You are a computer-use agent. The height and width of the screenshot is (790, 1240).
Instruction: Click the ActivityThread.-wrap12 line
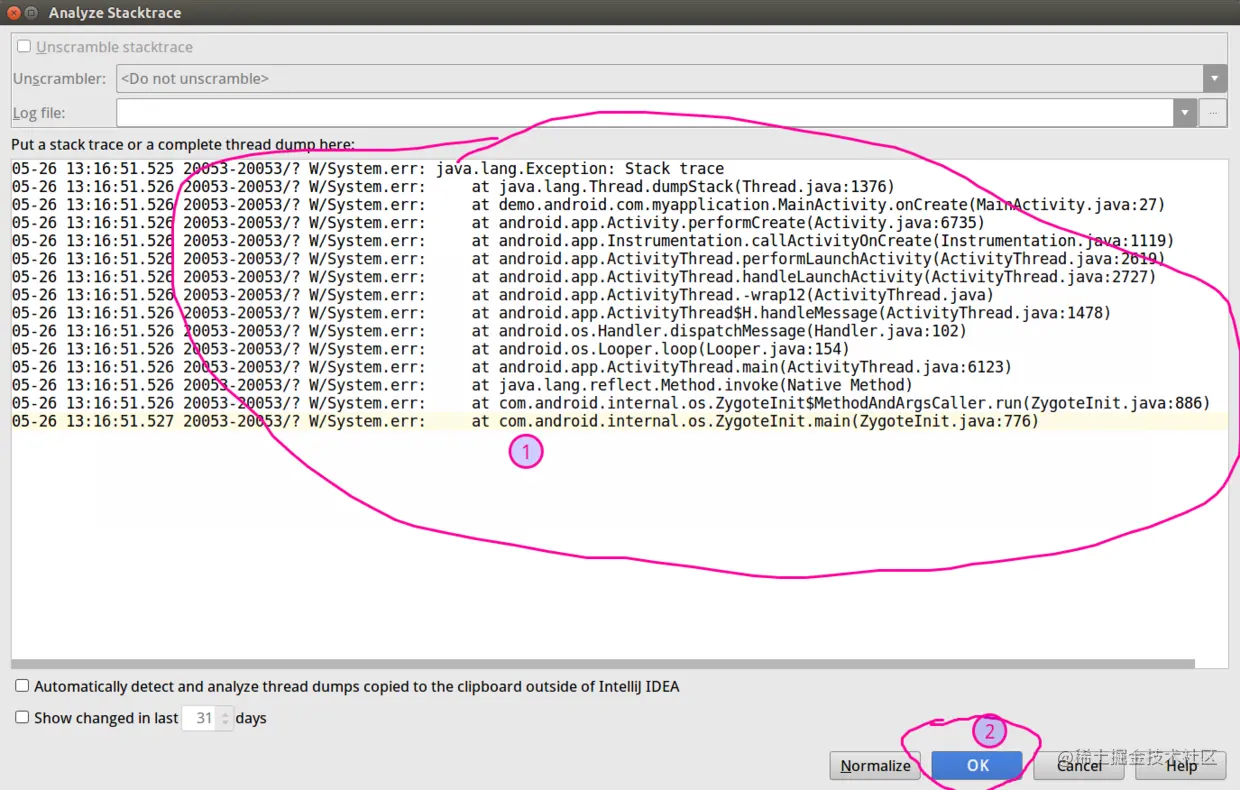point(503,294)
